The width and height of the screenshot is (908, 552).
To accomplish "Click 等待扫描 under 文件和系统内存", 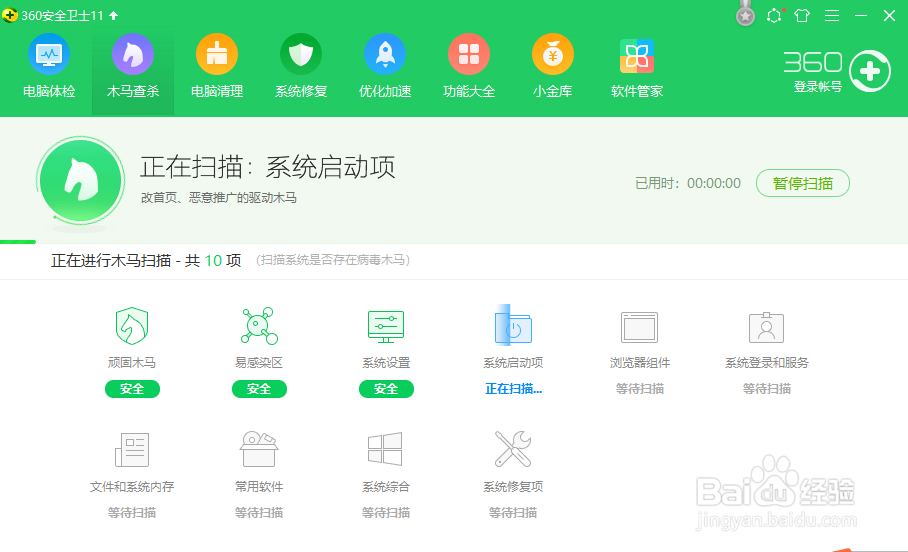I will point(132,513).
